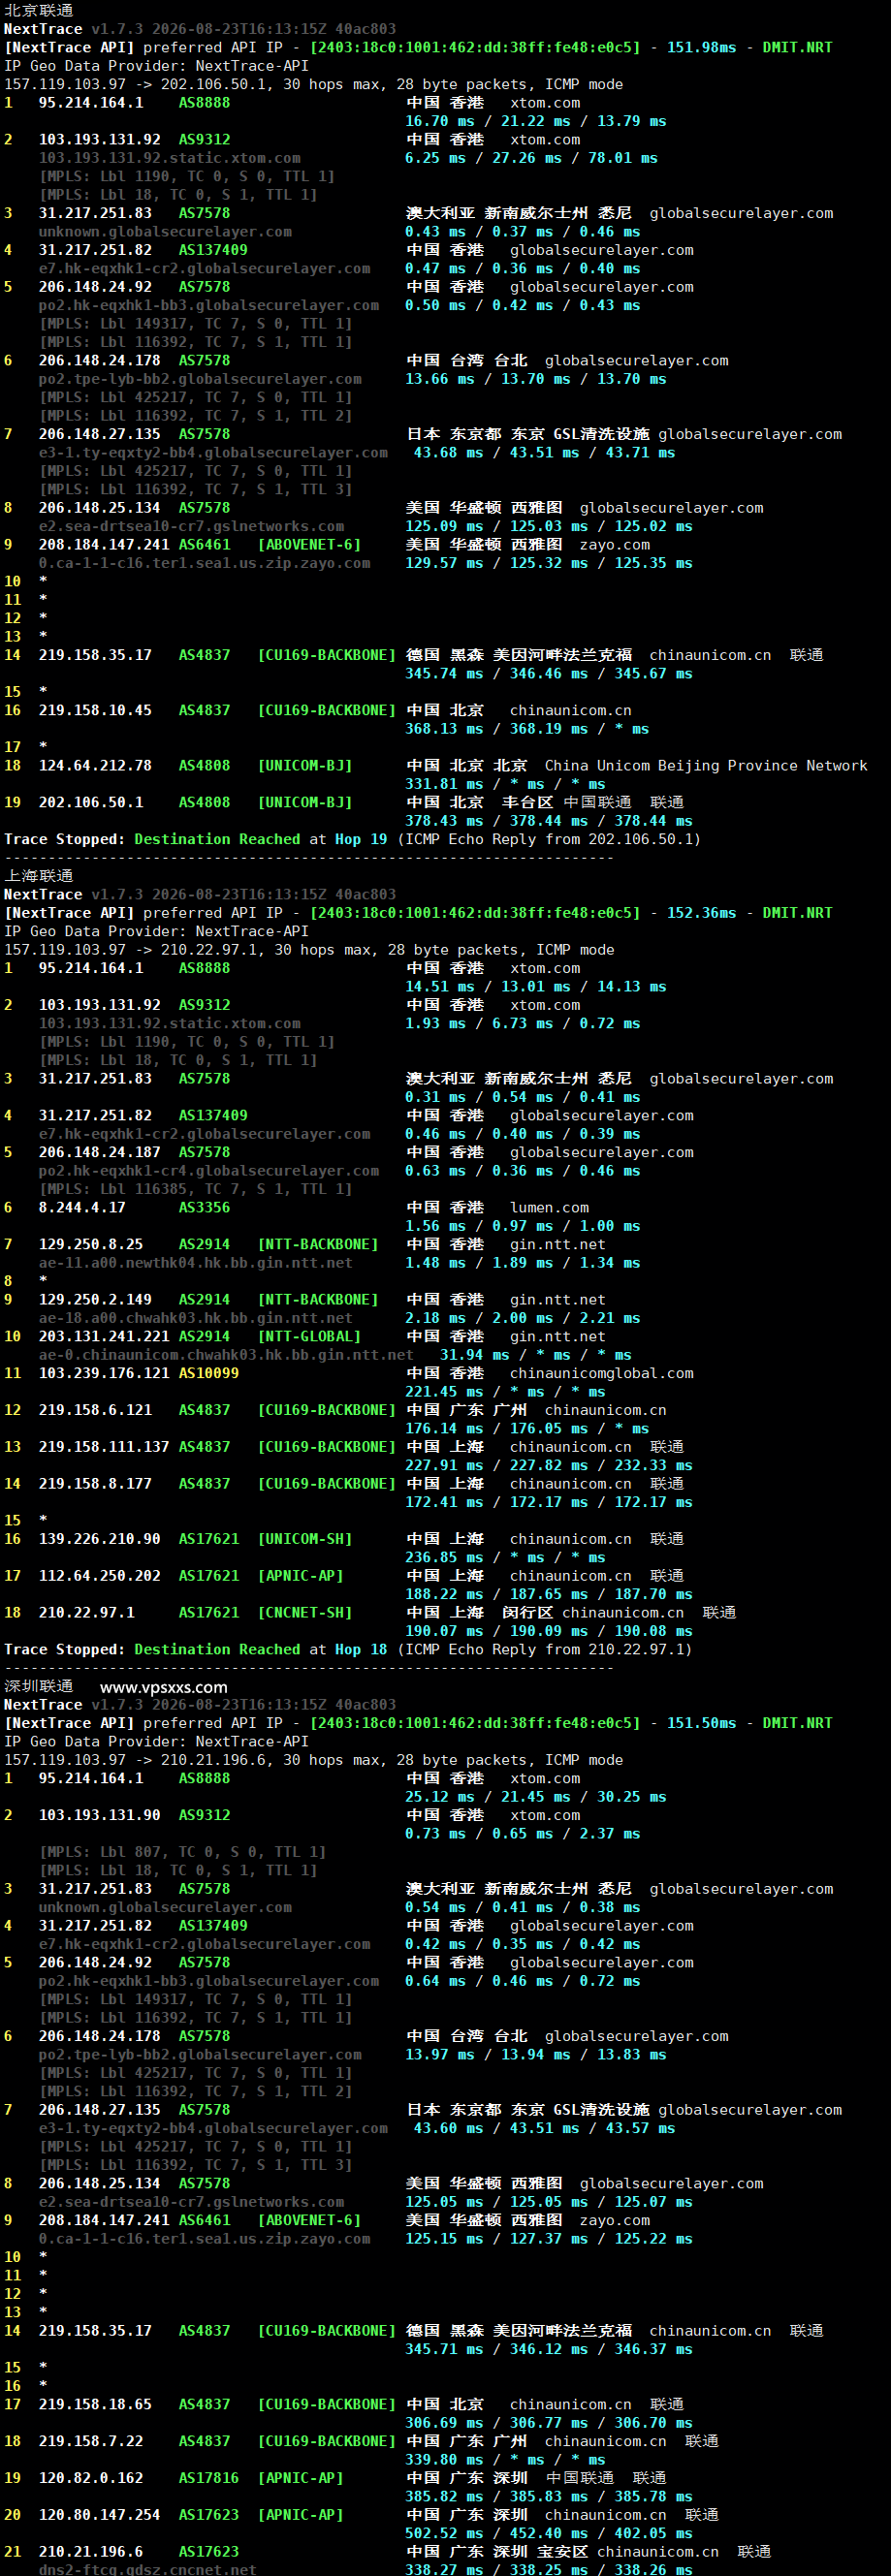Click the latency line 16.70 ms / 21.22 ms / 13.79 ms

pos(536,121)
